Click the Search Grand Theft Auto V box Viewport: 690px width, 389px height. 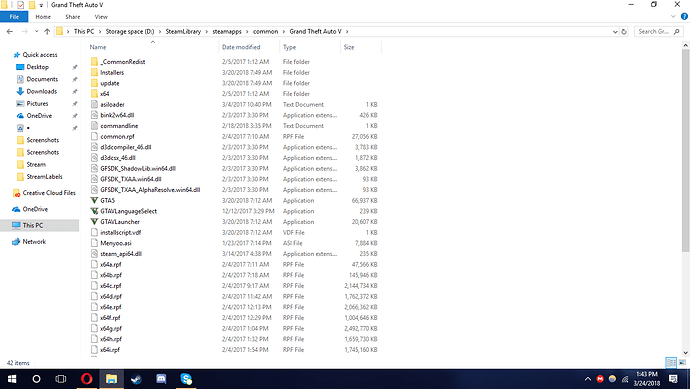click(658, 32)
